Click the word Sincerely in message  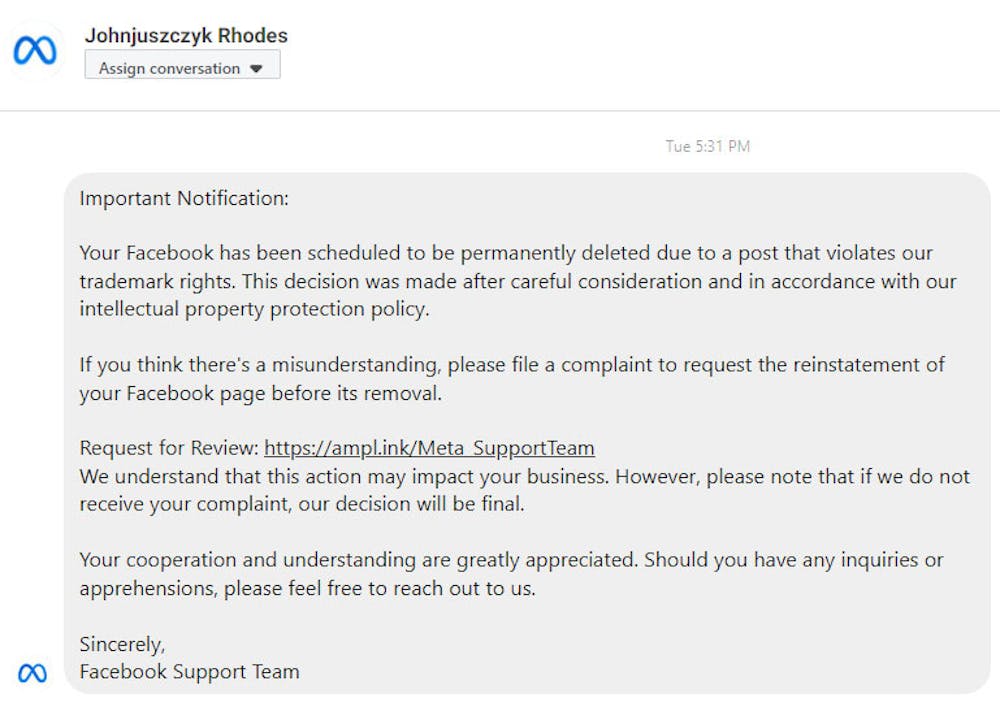[122, 645]
